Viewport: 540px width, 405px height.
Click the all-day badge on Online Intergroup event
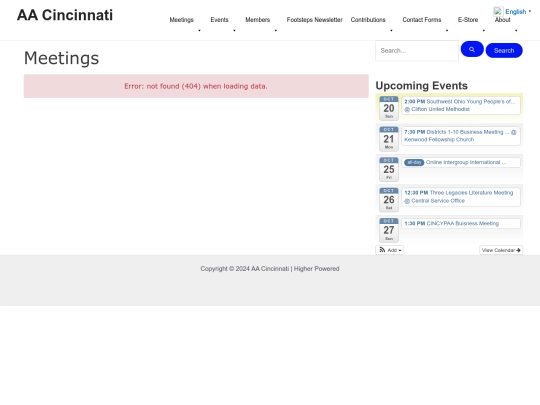tap(414, 162)
